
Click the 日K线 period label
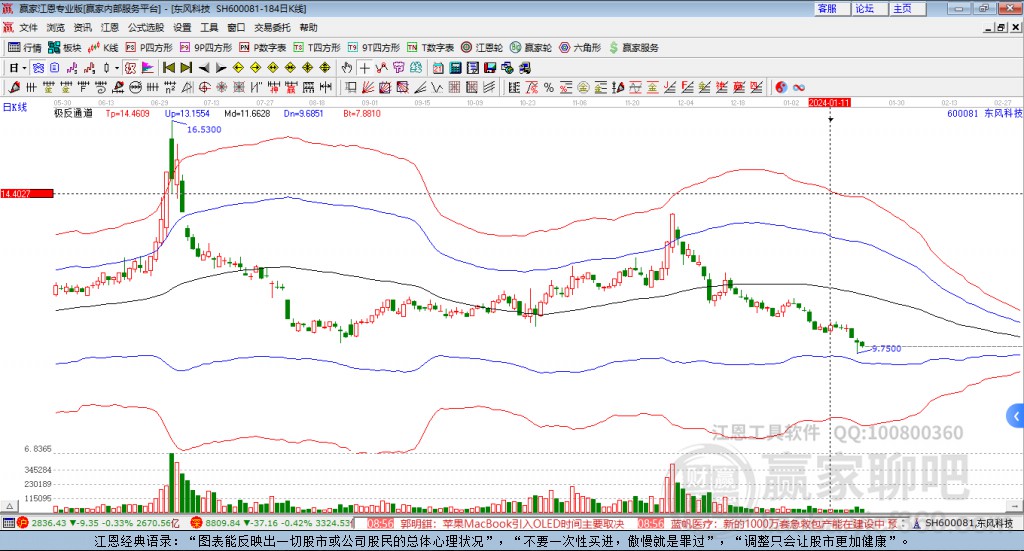click(14, 106)
